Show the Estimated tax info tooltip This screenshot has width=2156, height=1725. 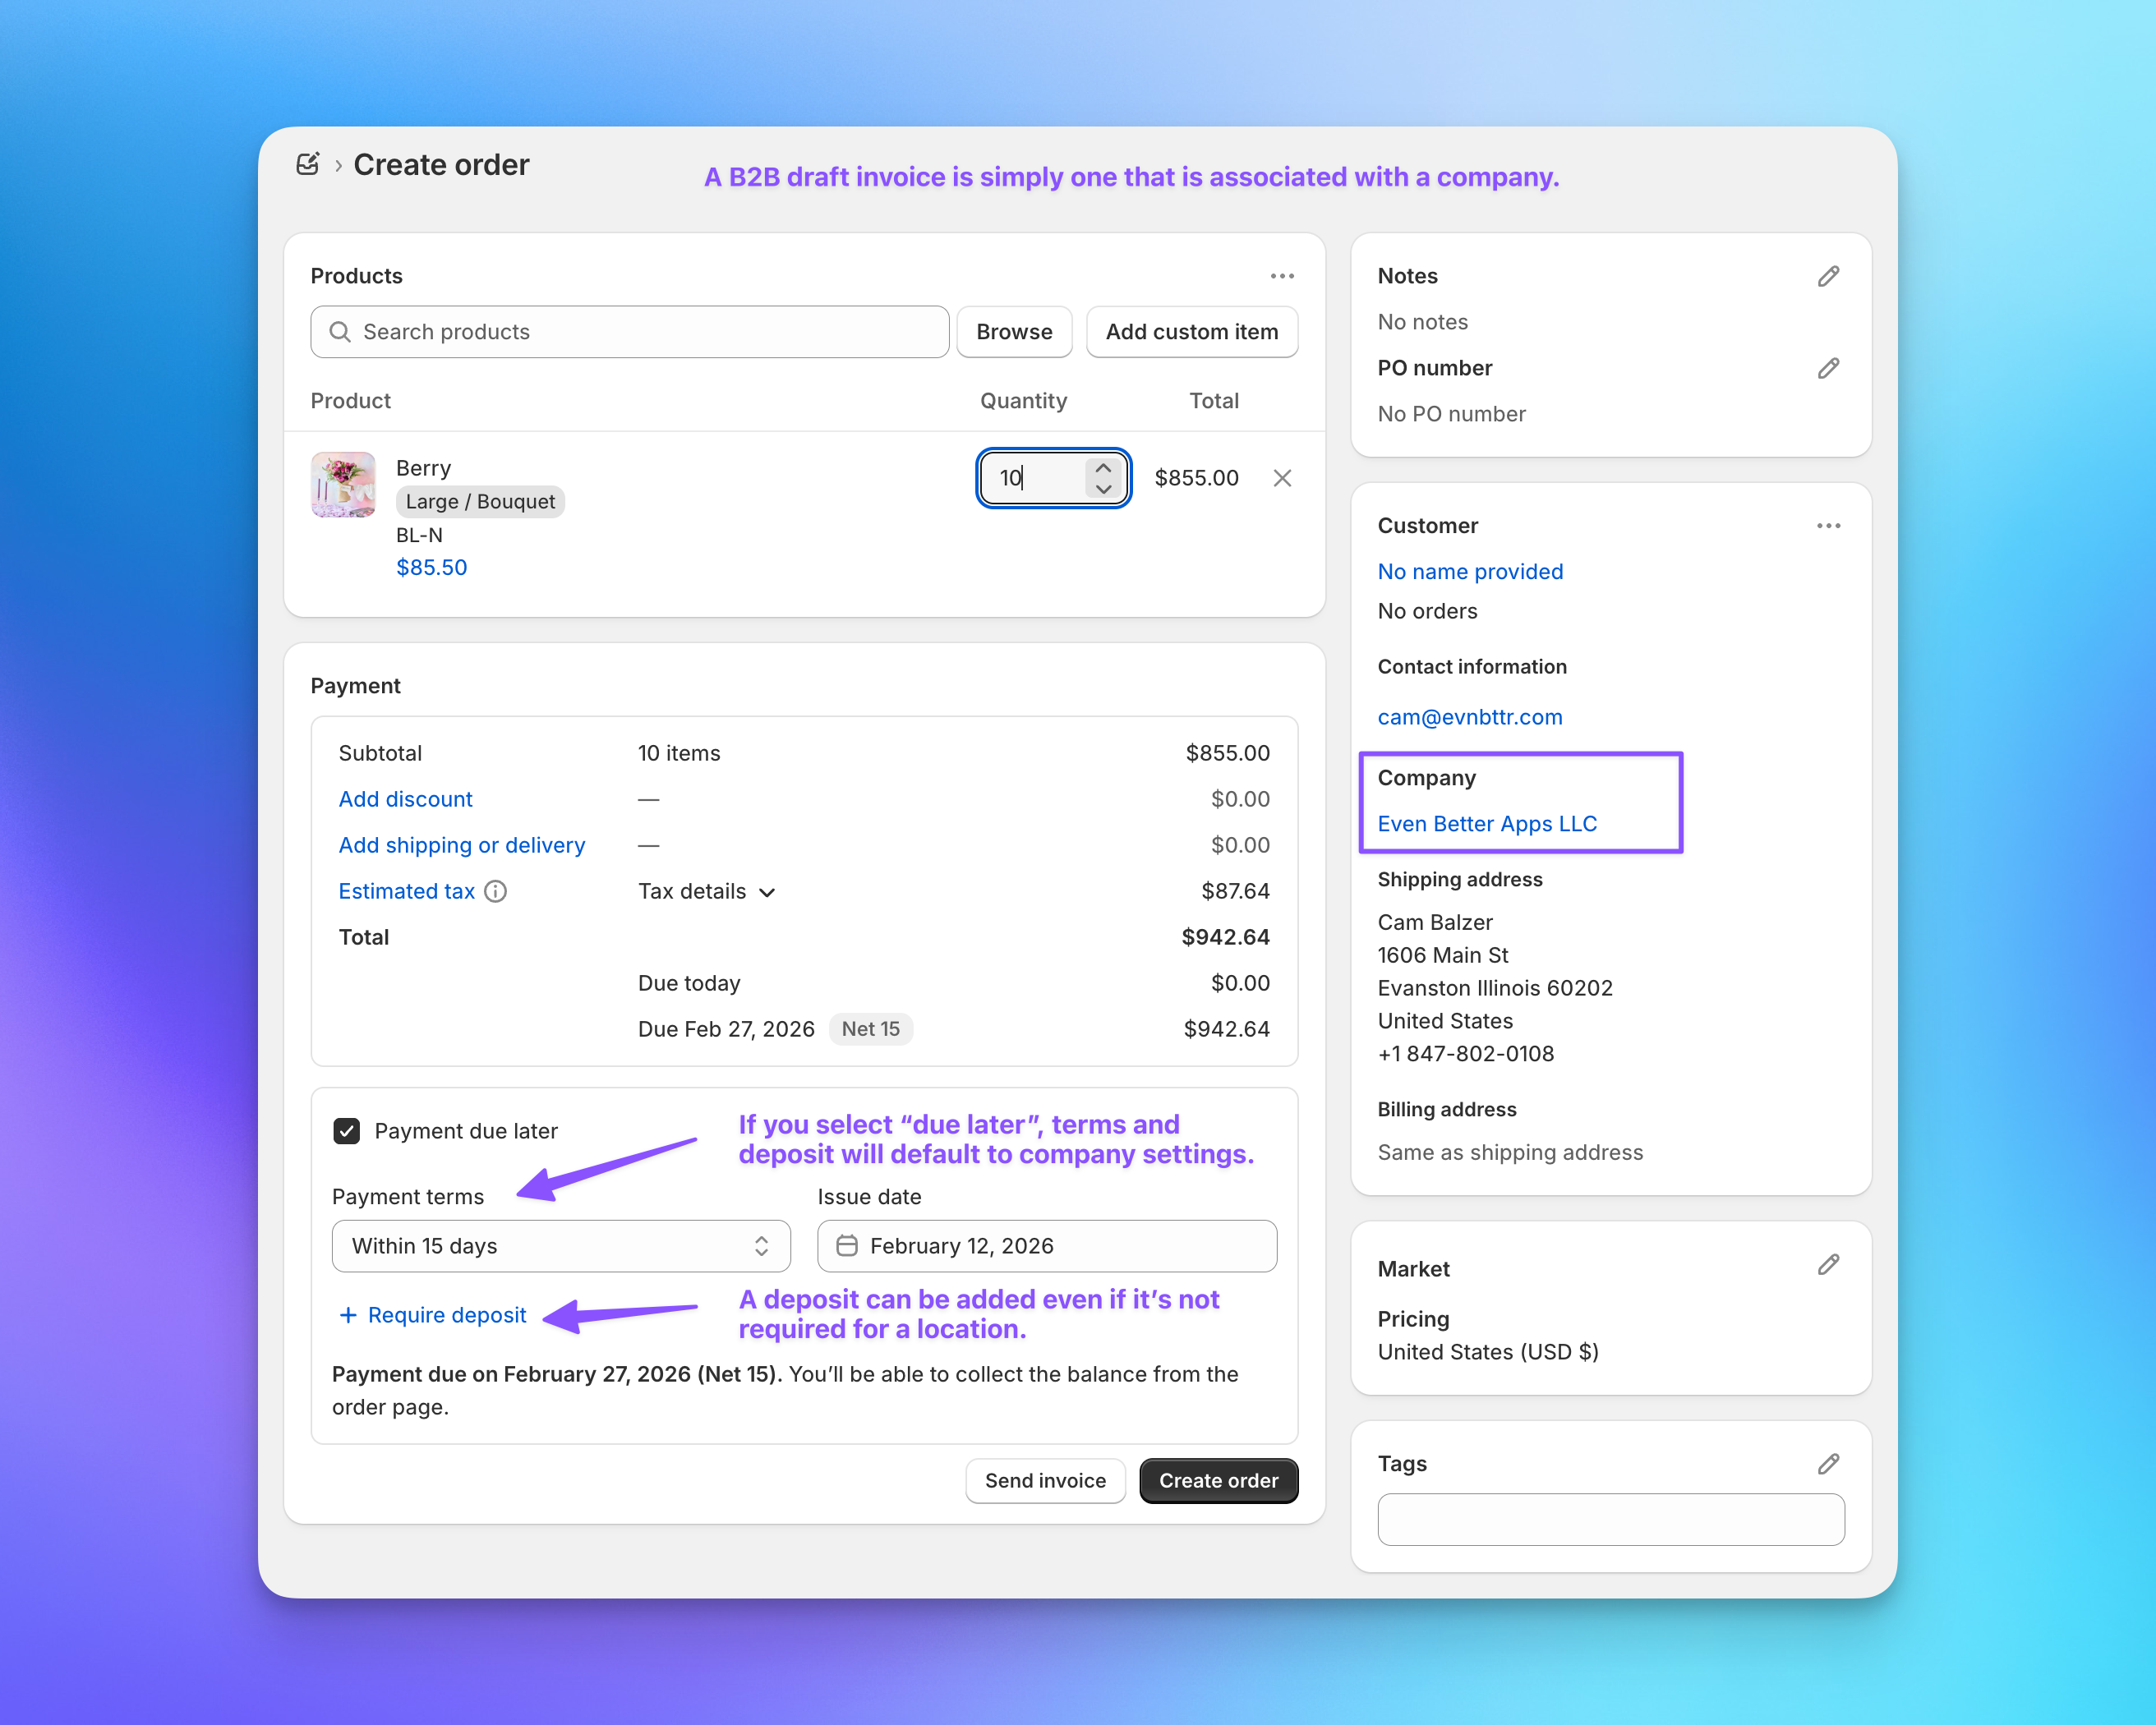[x=496, y=891]
